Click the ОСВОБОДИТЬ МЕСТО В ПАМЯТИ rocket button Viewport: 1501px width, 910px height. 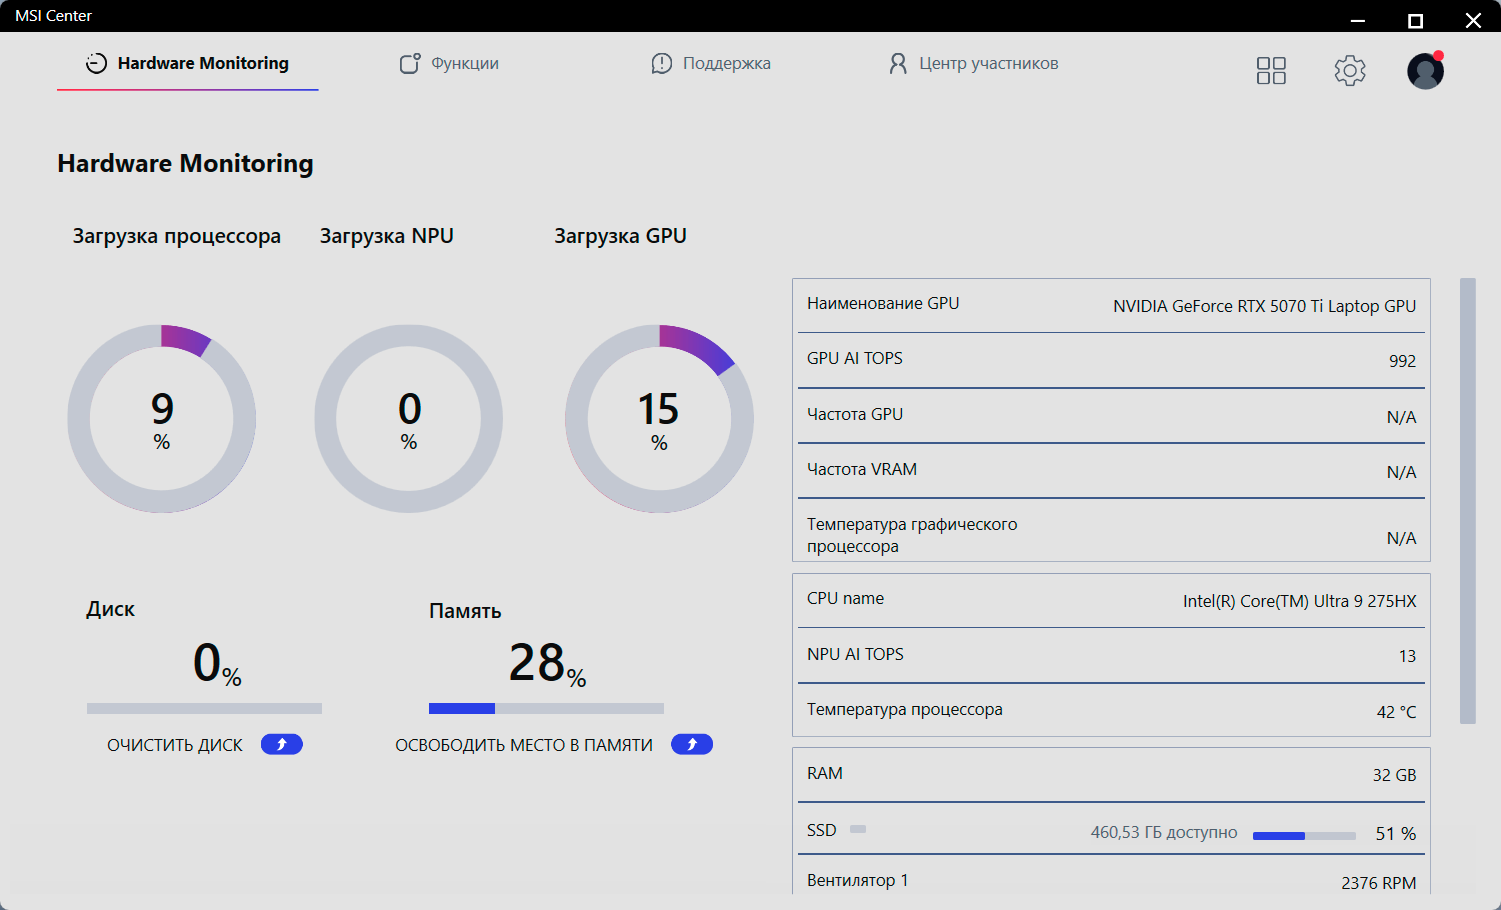pyautogui.click(x=692, y=744)
